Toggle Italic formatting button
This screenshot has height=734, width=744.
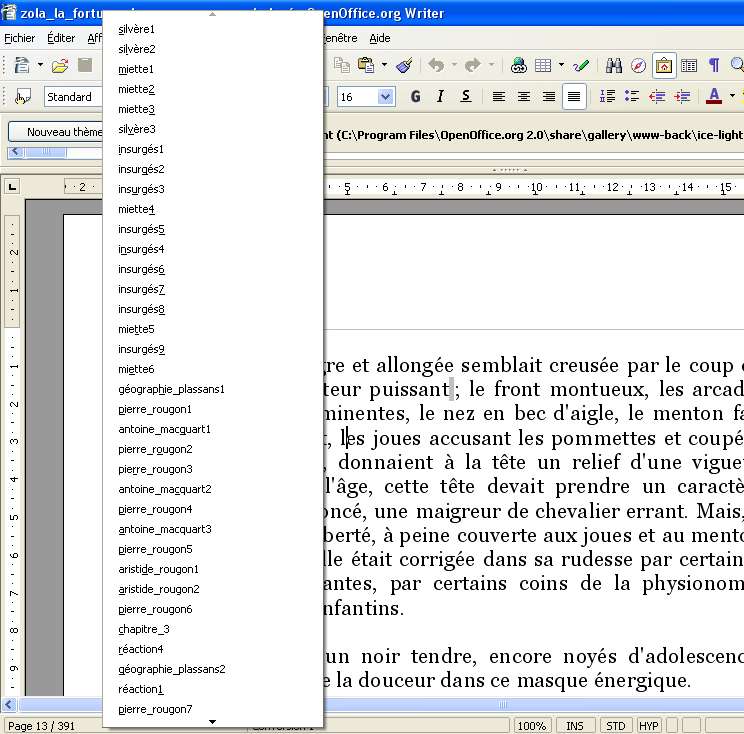coord(440,97)
